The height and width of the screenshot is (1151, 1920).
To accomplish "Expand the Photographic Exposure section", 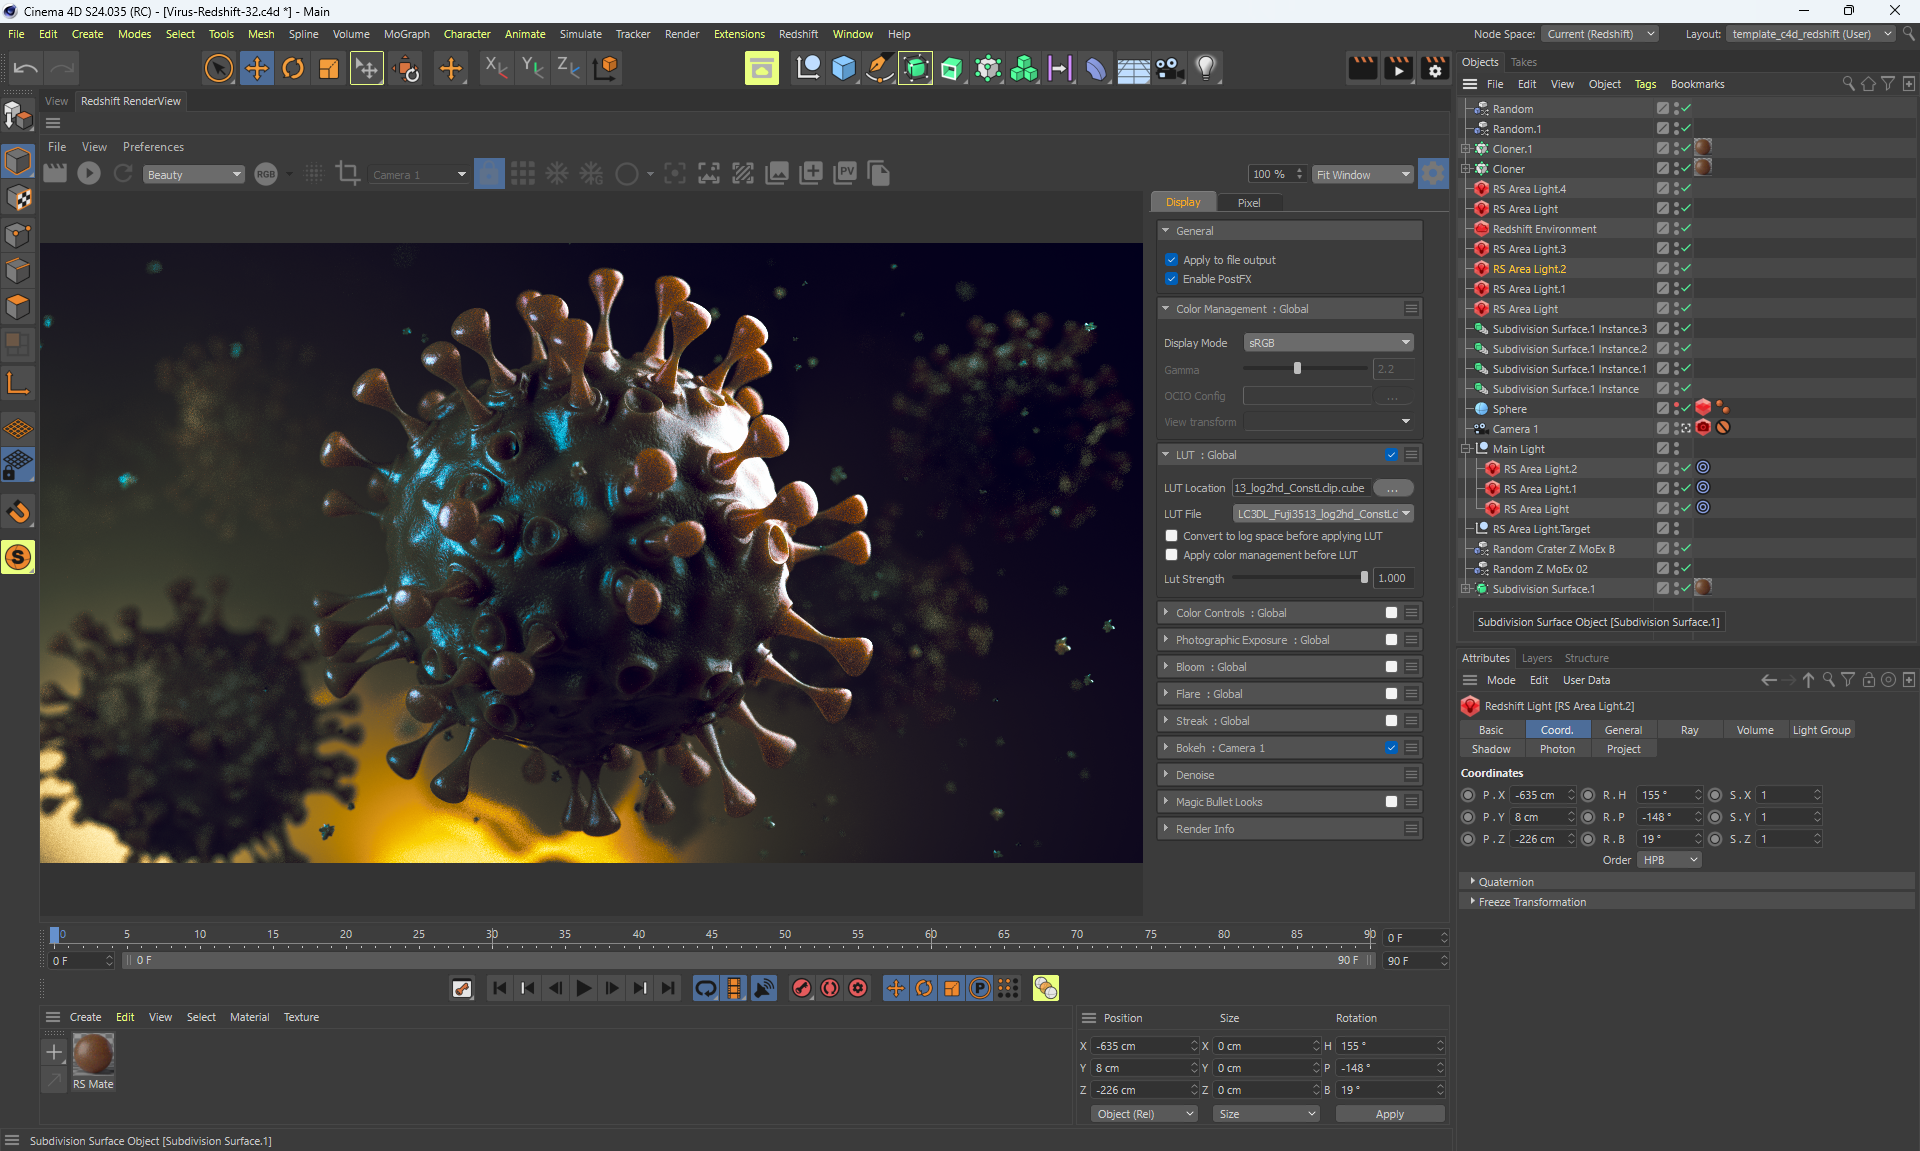I will [x=1166, y=640].
